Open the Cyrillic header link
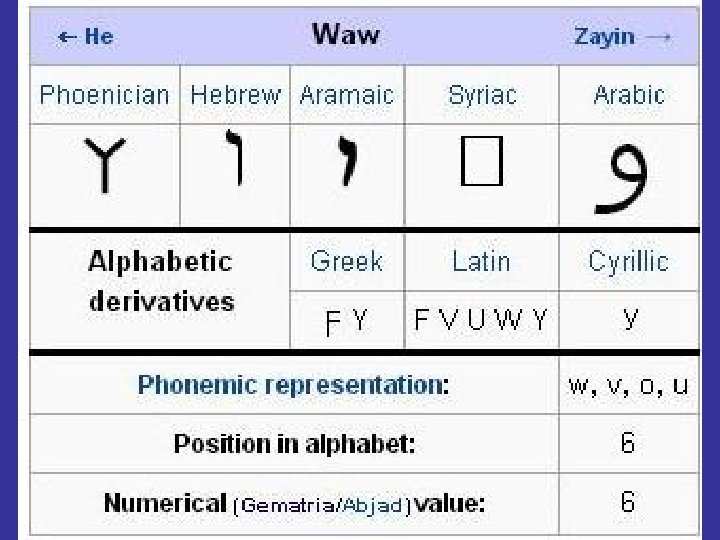Screen dimensions: 720x540 coord(628,262)
